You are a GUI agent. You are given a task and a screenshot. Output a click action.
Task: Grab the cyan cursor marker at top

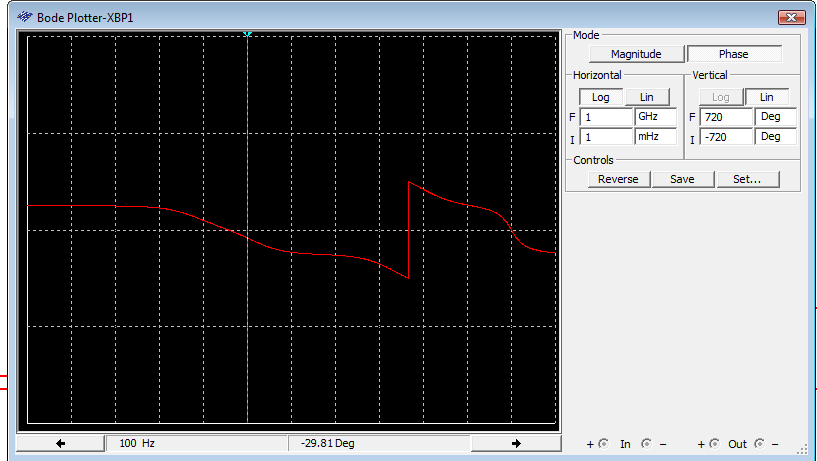(247, 34)
